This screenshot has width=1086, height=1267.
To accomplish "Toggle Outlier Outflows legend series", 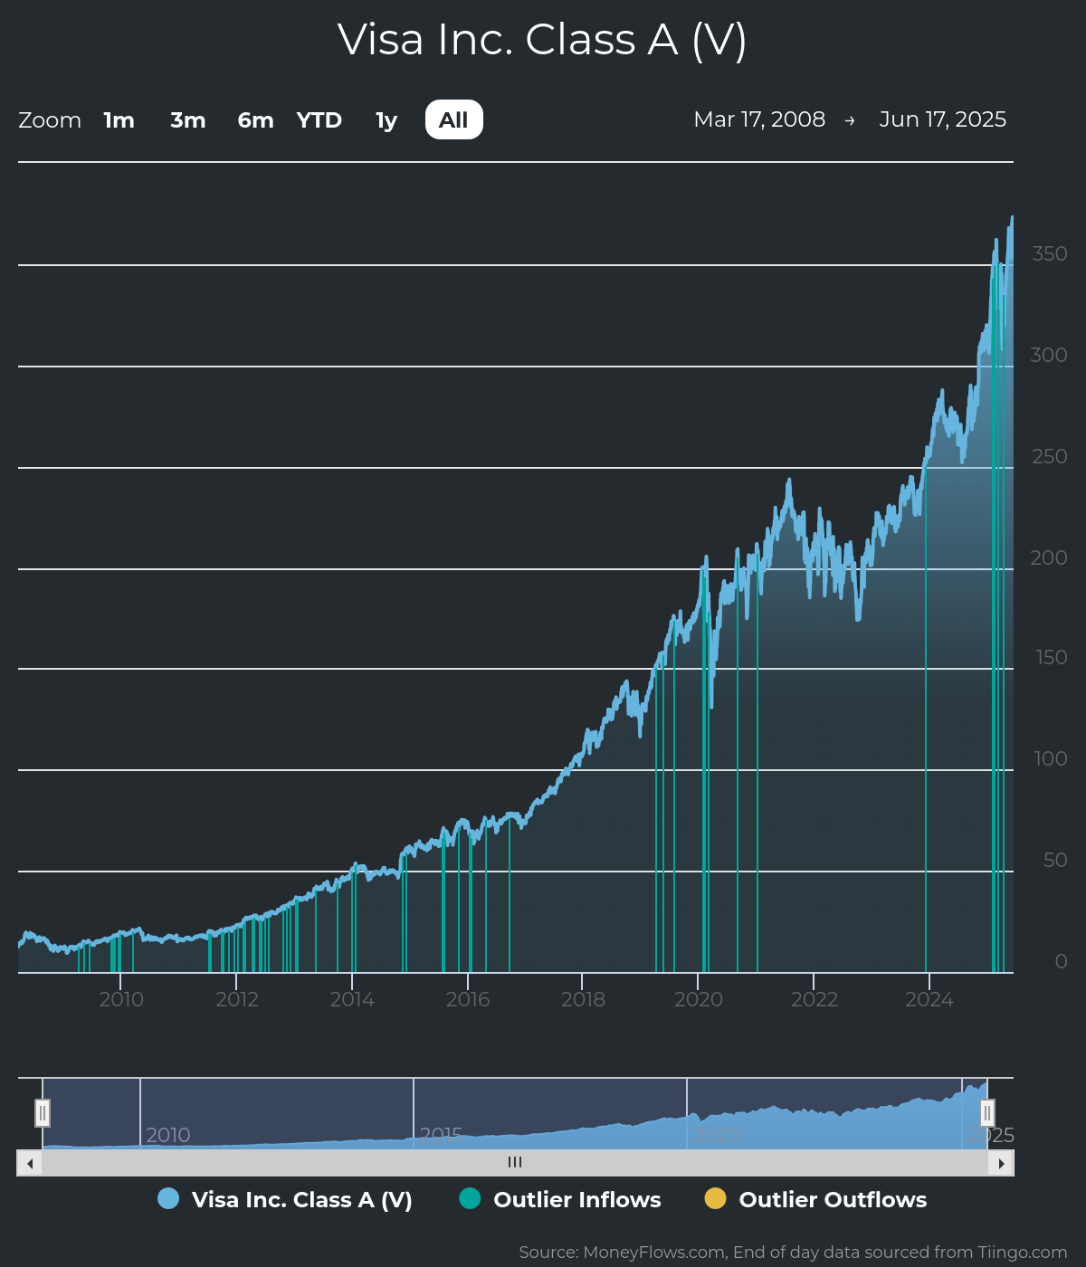I will 816,1199.
